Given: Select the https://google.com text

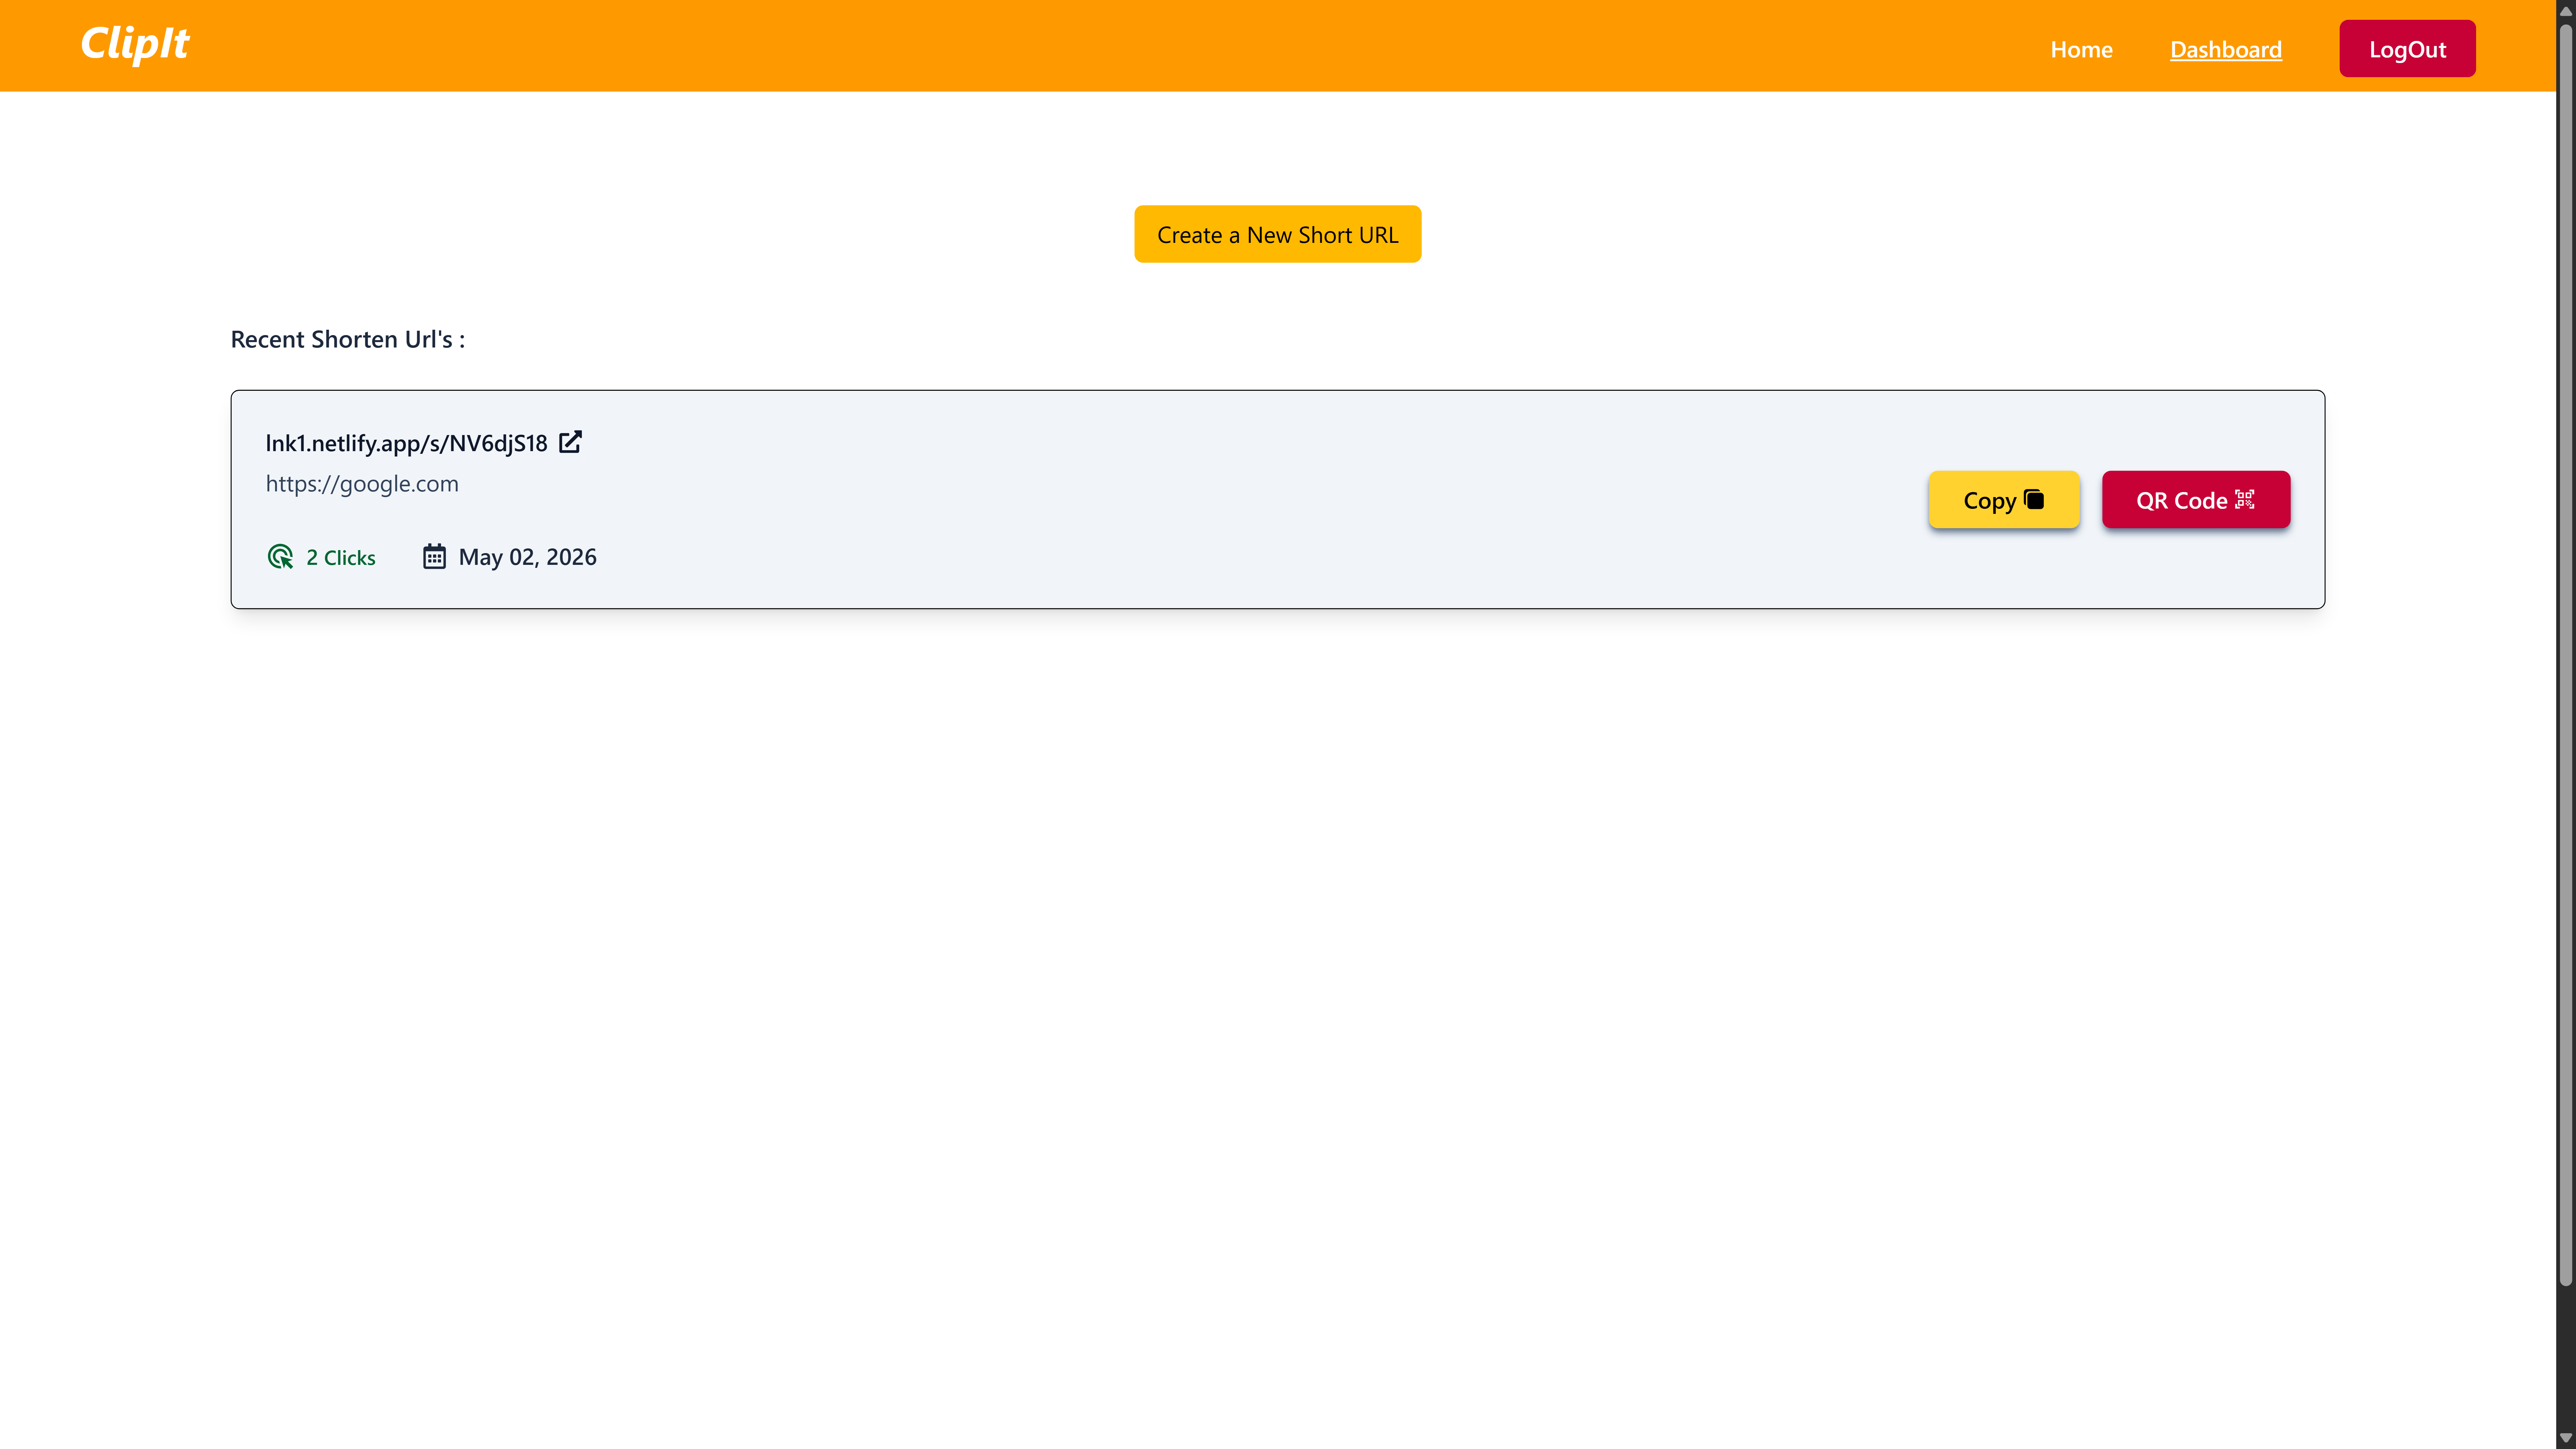Looking at the screenshot, I should pos(362,484).
